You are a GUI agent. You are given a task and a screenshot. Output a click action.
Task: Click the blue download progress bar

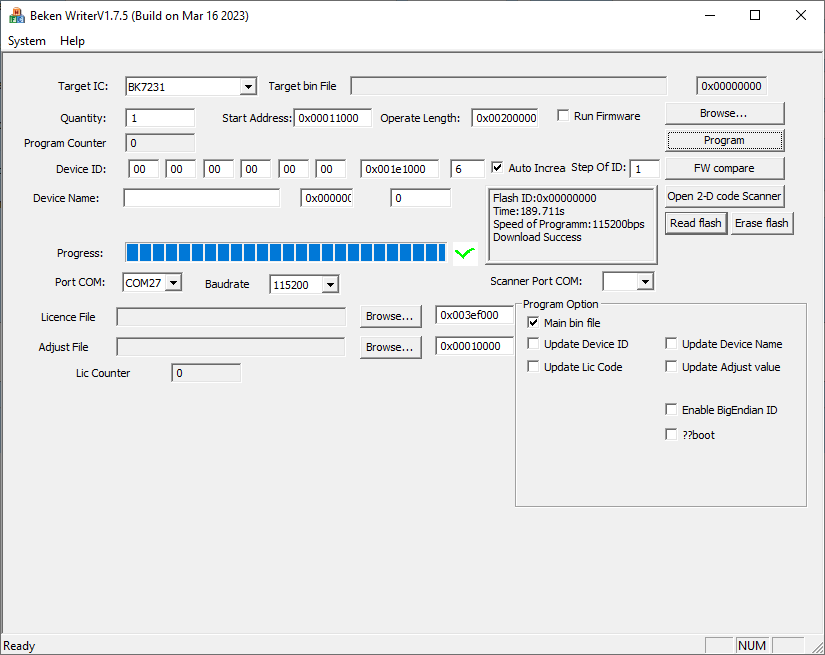pos(285,252)
